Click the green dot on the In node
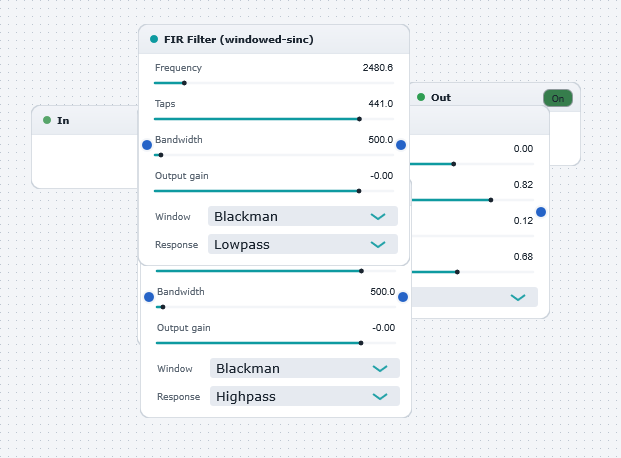This screenshot has height=458, width=621. pos(47,120)
